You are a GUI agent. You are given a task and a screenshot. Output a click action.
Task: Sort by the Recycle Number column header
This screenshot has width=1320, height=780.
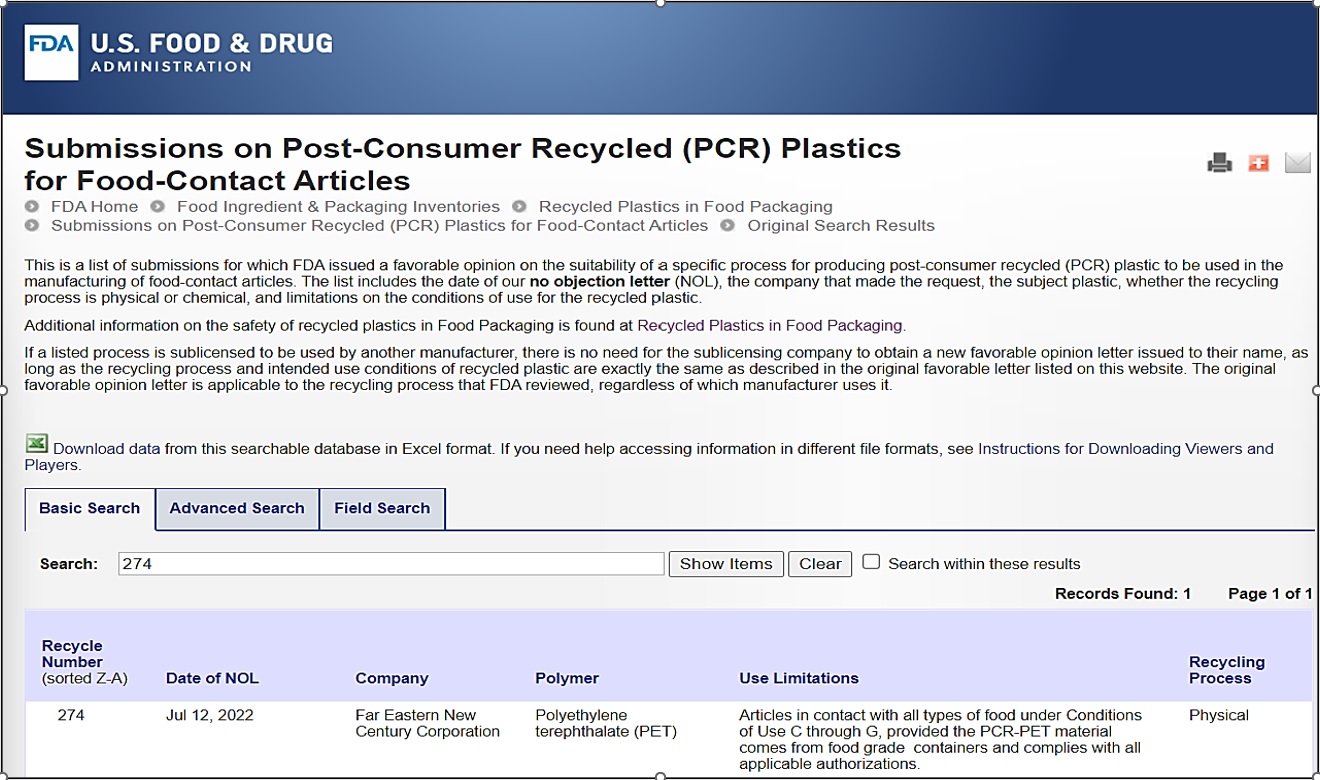point(72,654)
